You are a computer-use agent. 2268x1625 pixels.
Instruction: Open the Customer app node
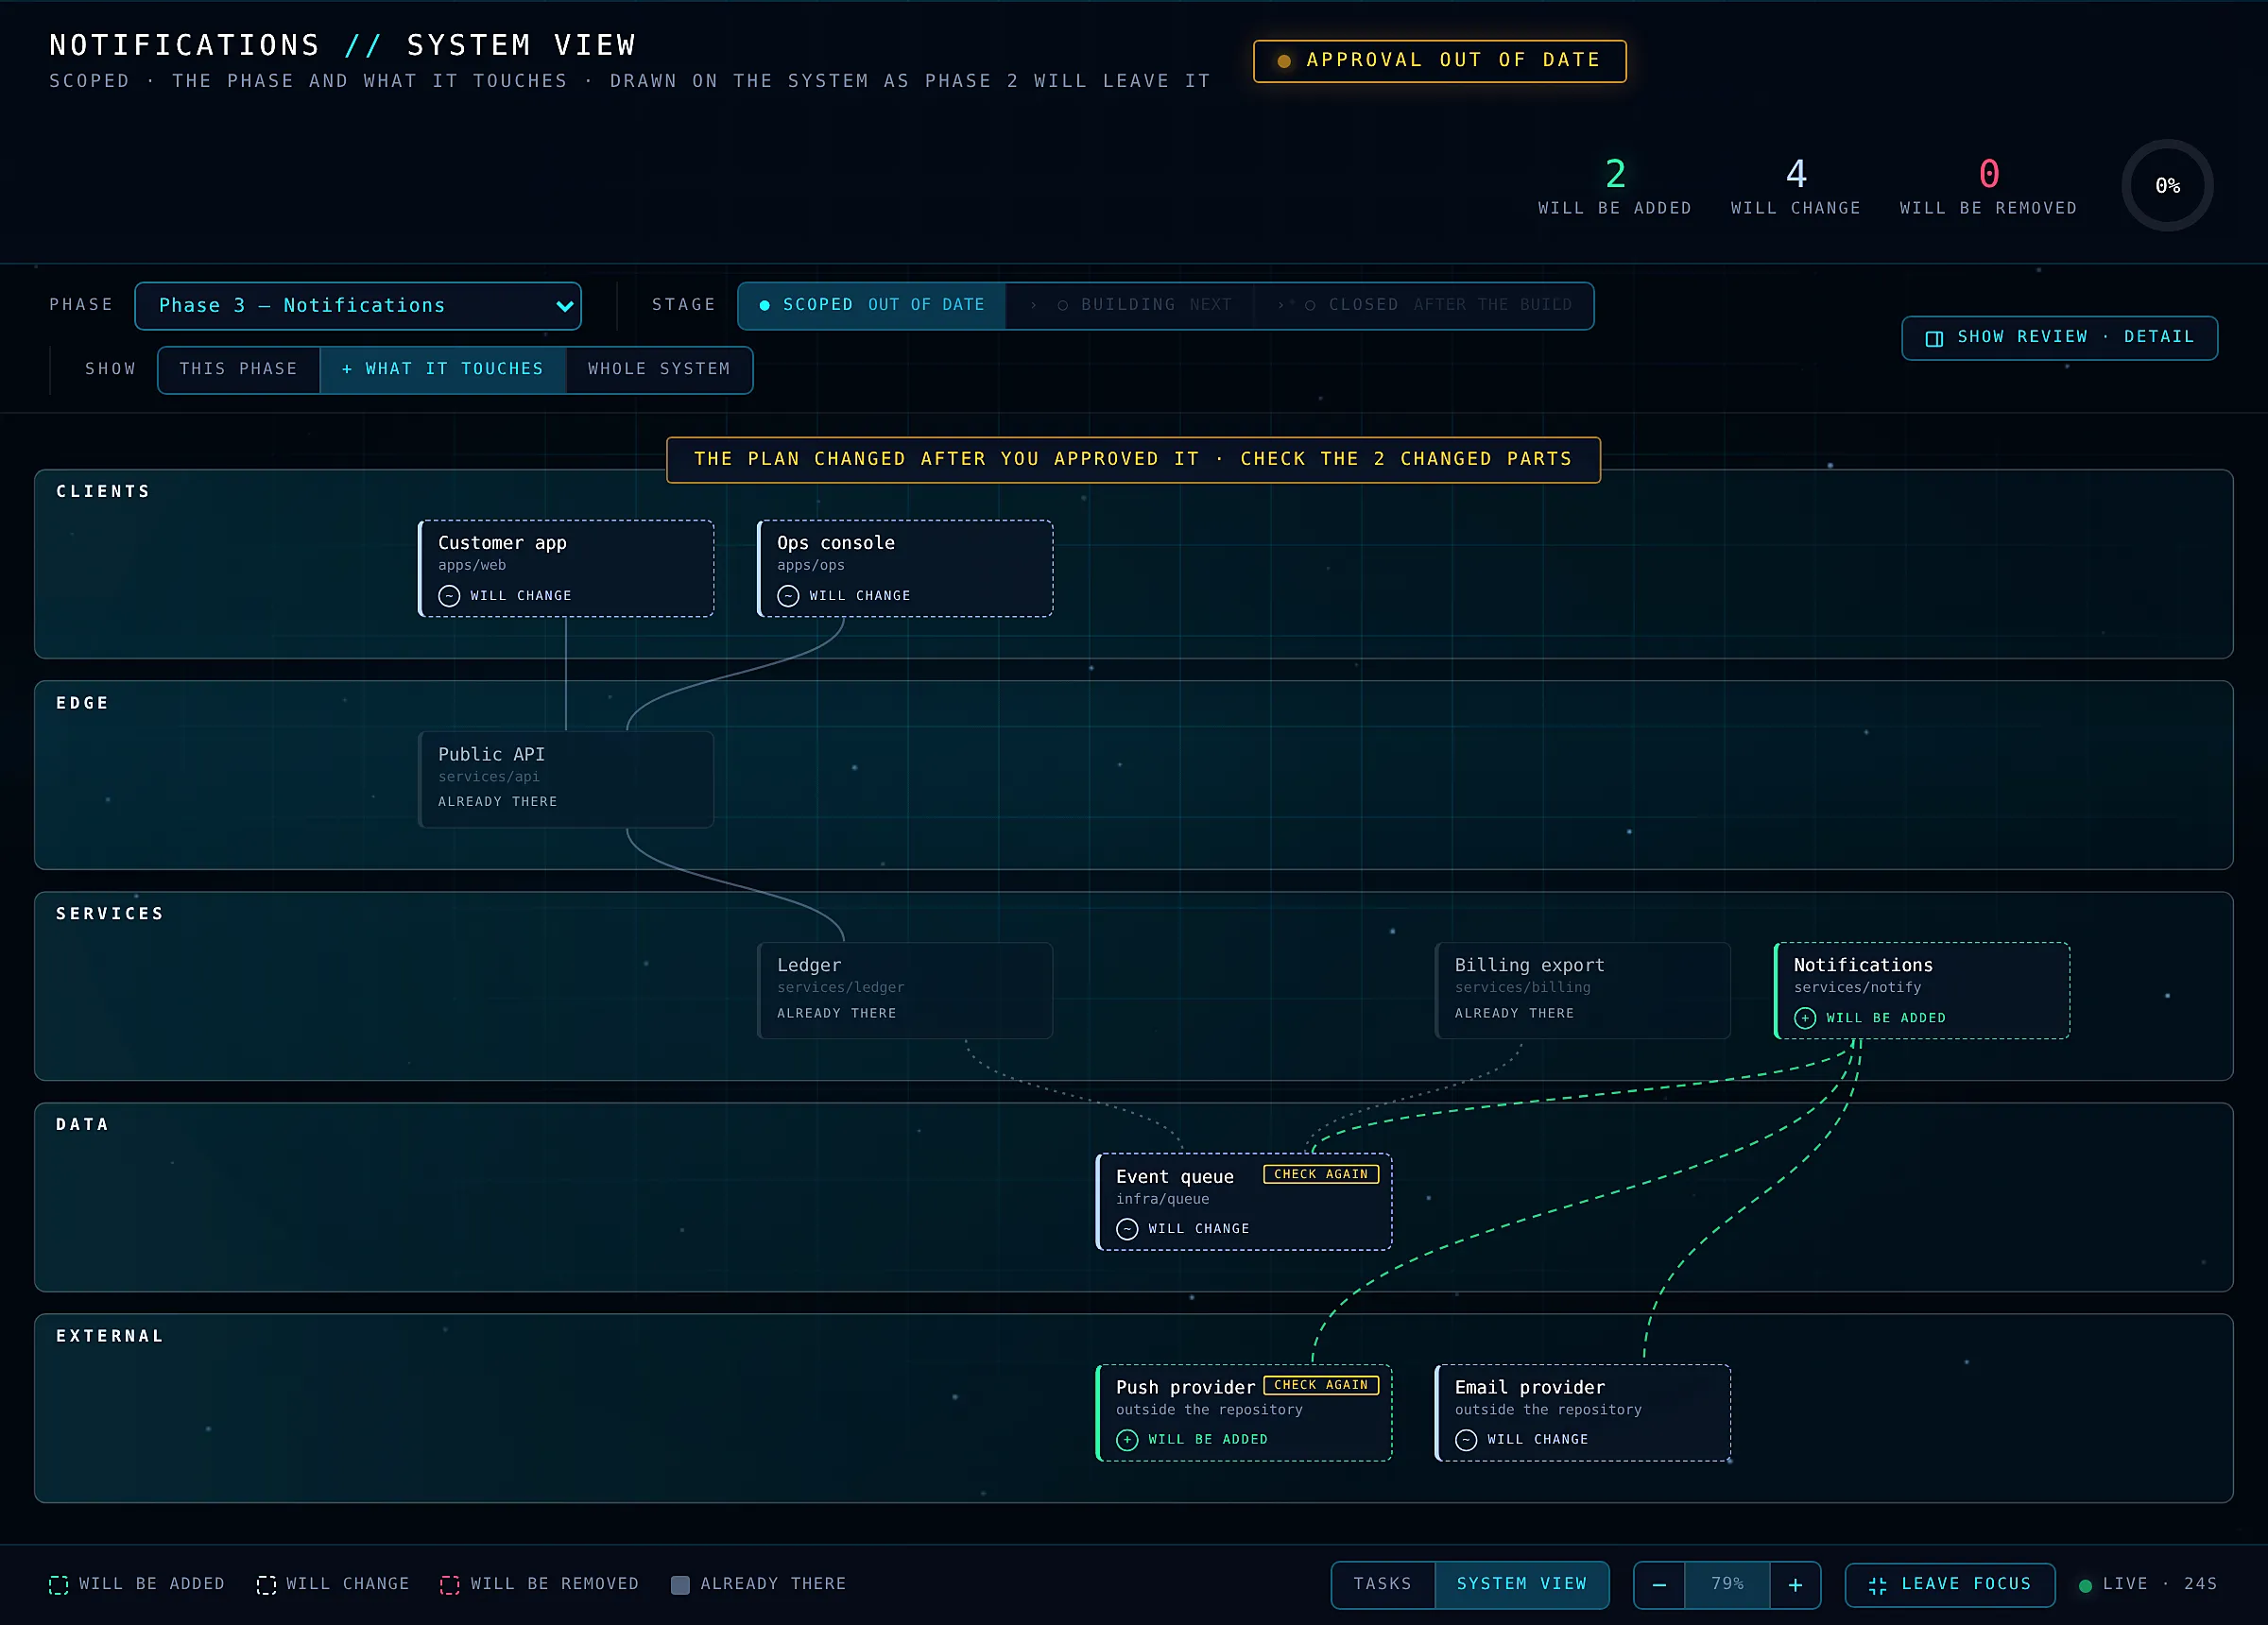tap(566, 568)
